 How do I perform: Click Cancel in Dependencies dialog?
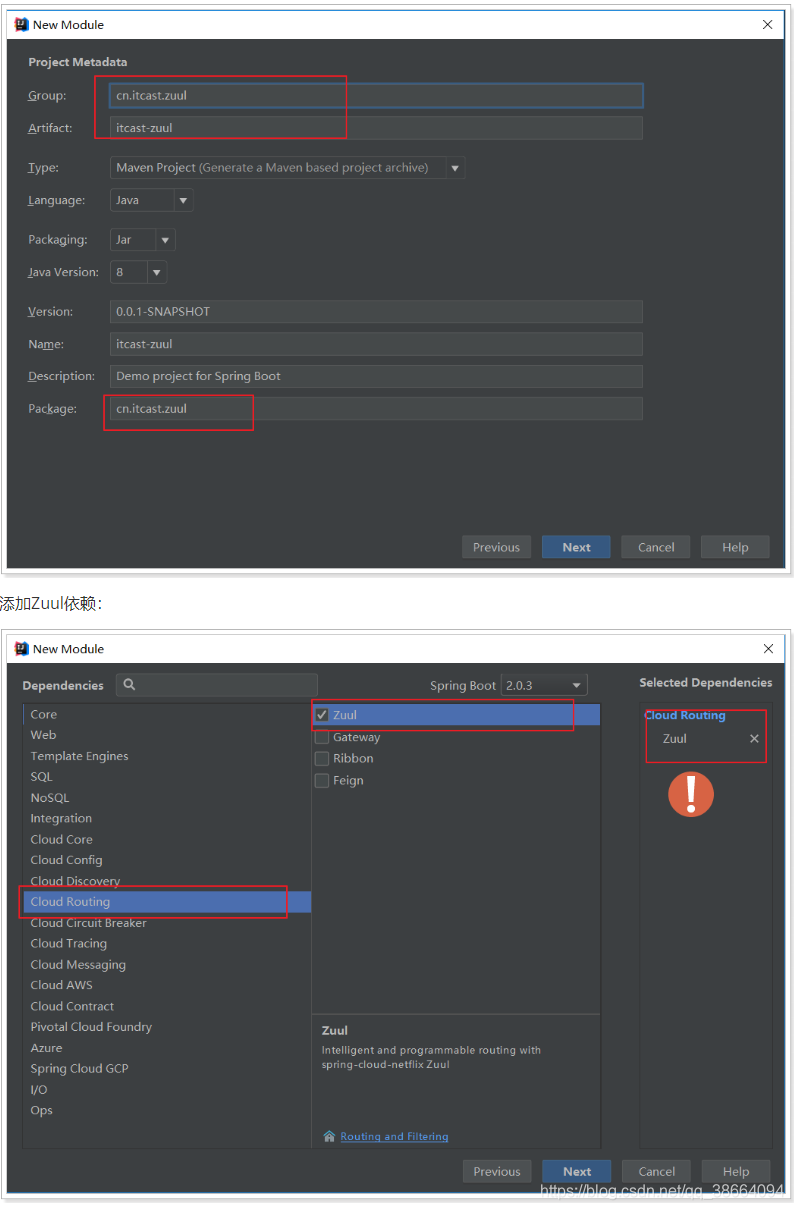pyautogui.click(x=657, y=1172)
